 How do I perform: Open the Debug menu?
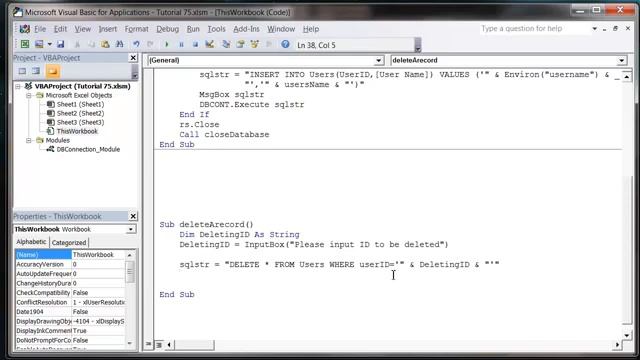pyautogui.click(x=167, y=29)
